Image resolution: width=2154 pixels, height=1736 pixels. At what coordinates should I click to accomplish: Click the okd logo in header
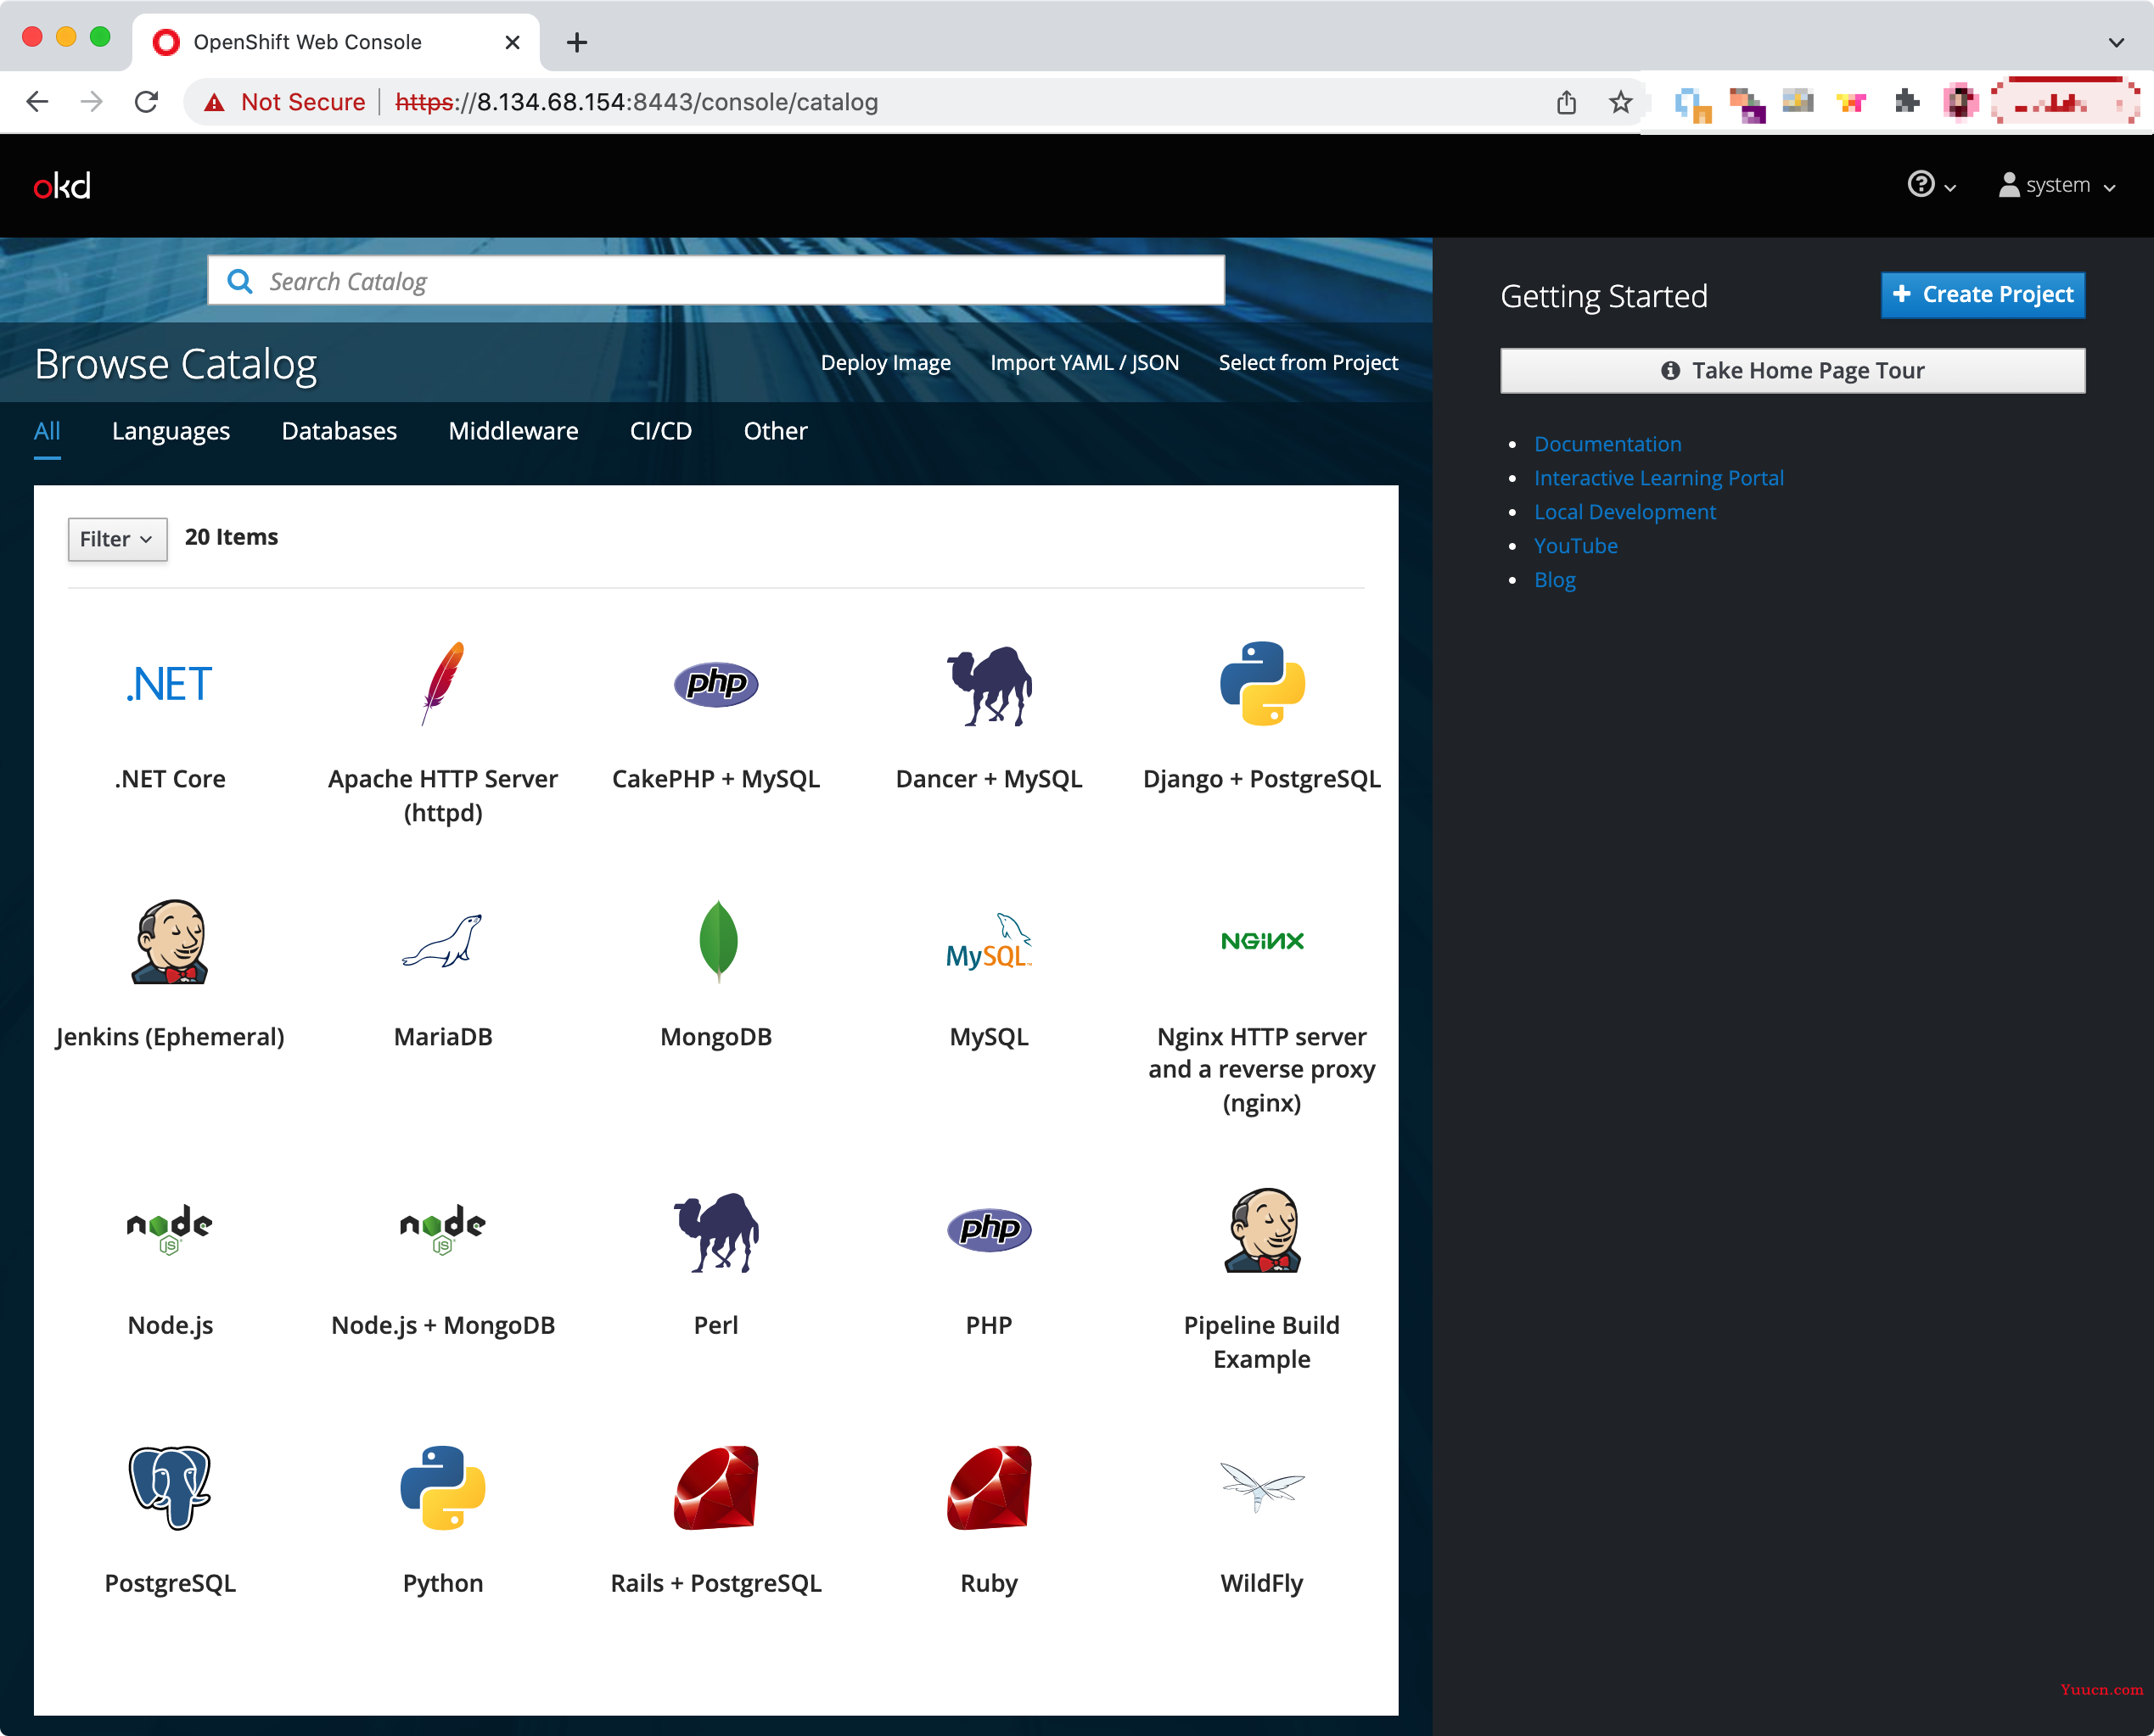tap(62, 185)
